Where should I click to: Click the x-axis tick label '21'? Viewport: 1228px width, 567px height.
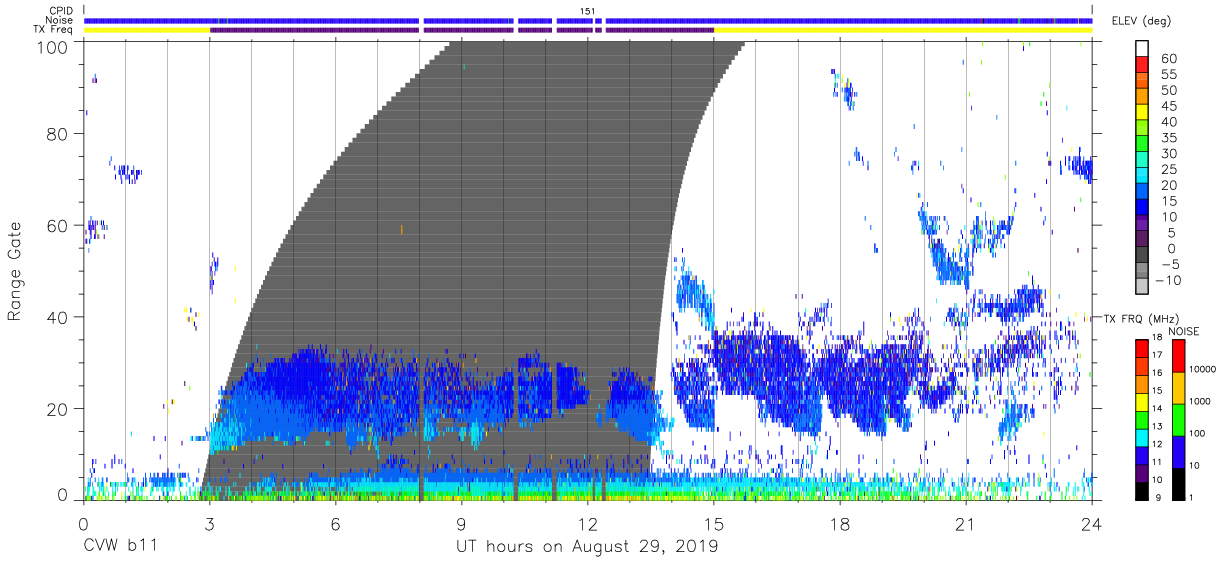pos(966,526)
